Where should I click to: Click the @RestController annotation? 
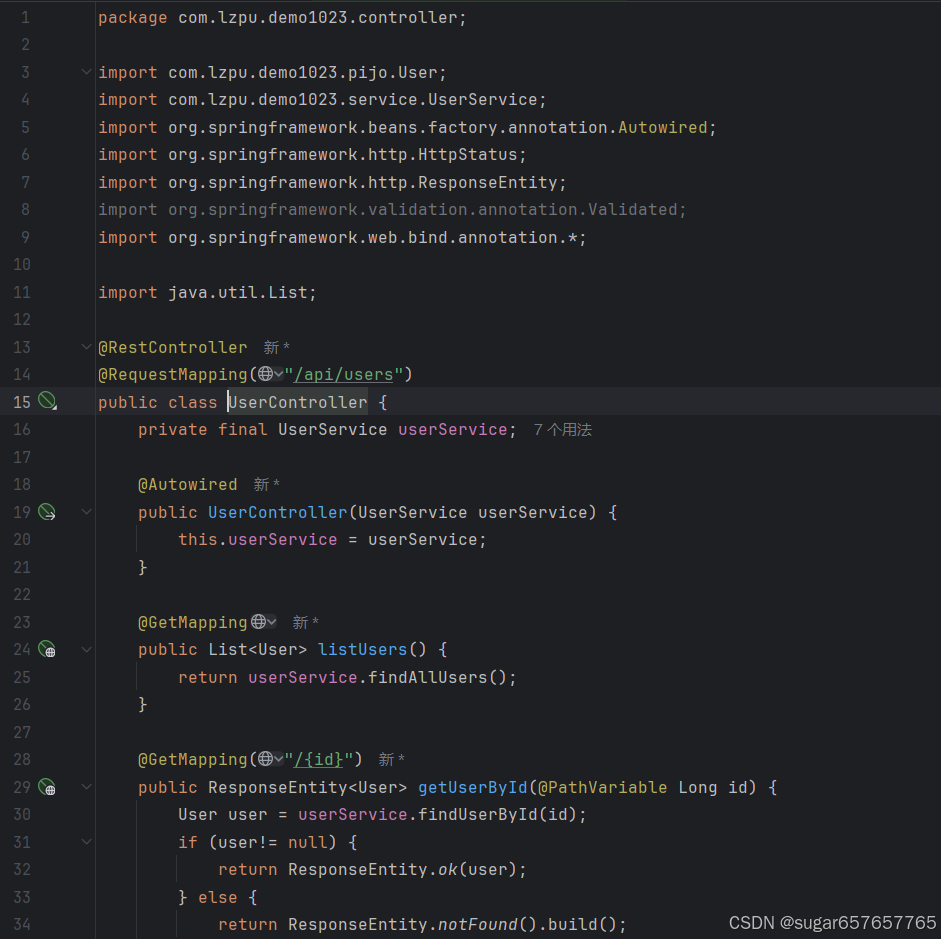coord(173,347)
